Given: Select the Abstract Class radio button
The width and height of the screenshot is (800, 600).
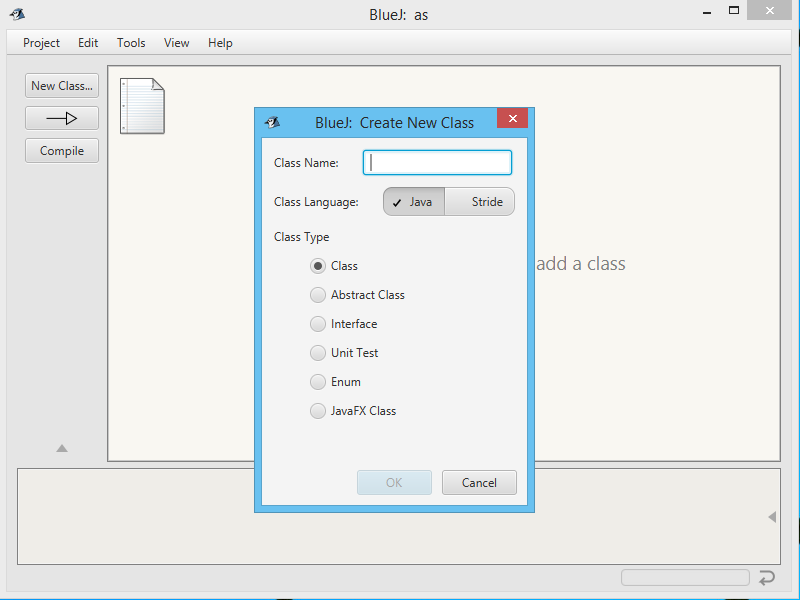Looking at the screenshot, I should point(318,295).
